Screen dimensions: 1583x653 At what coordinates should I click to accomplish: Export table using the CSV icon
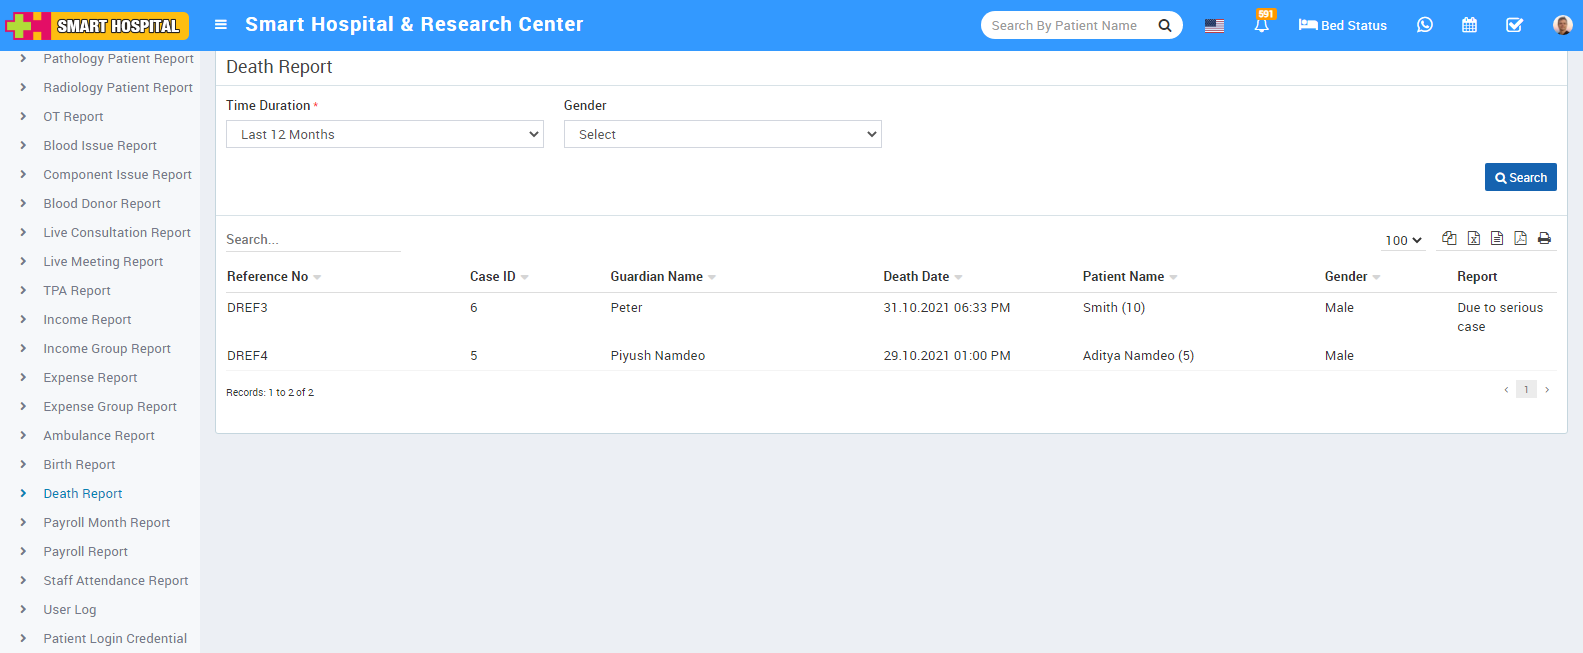[x=1497, y=238]
